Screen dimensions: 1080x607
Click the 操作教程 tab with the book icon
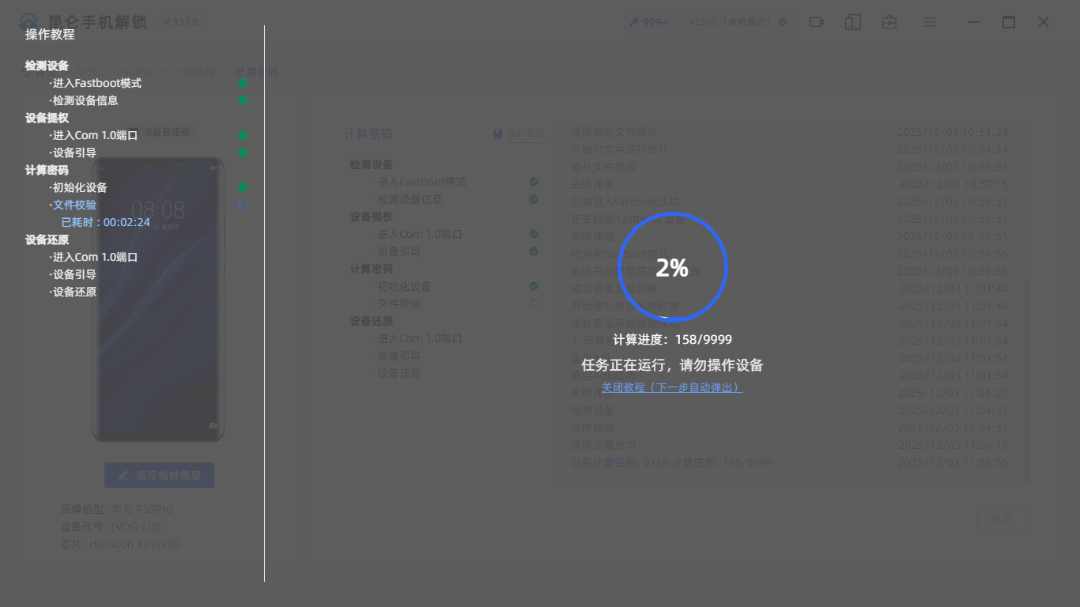pyautogui.click(x=519, y=134)
